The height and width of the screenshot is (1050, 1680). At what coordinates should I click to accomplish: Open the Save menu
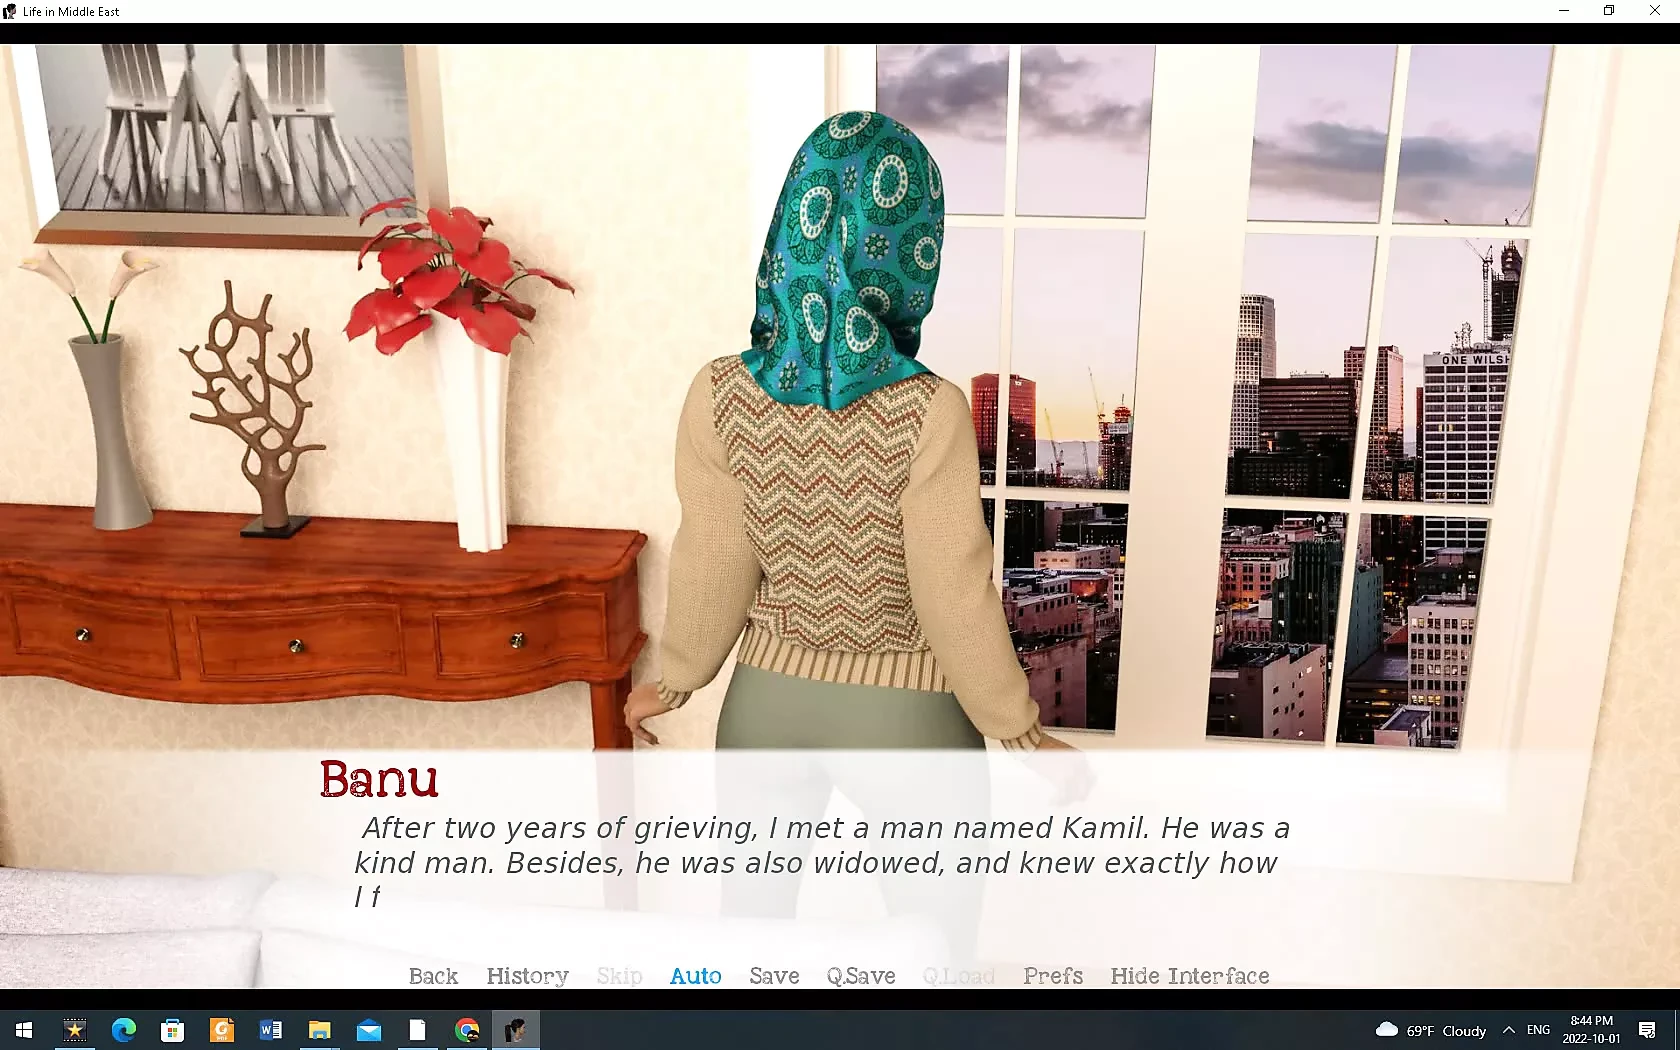click(x=774, y=976)
